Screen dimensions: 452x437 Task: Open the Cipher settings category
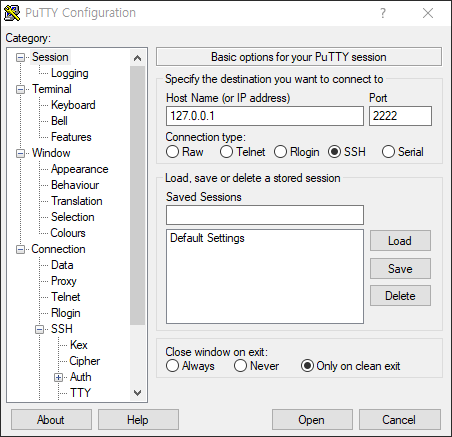pos(85,361)
